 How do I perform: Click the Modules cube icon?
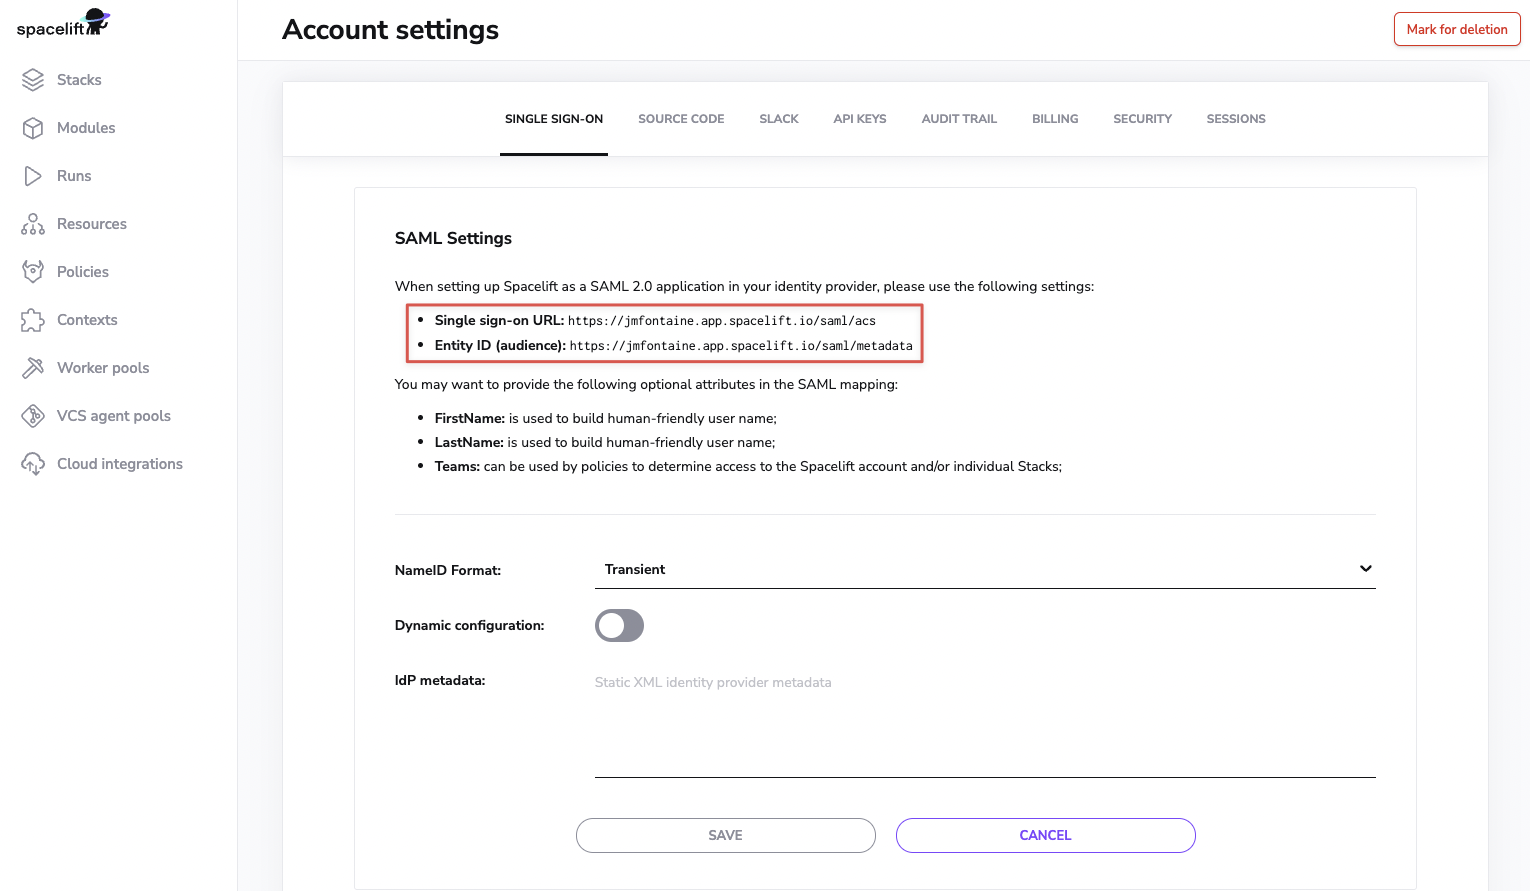click(x=33, y=128)
